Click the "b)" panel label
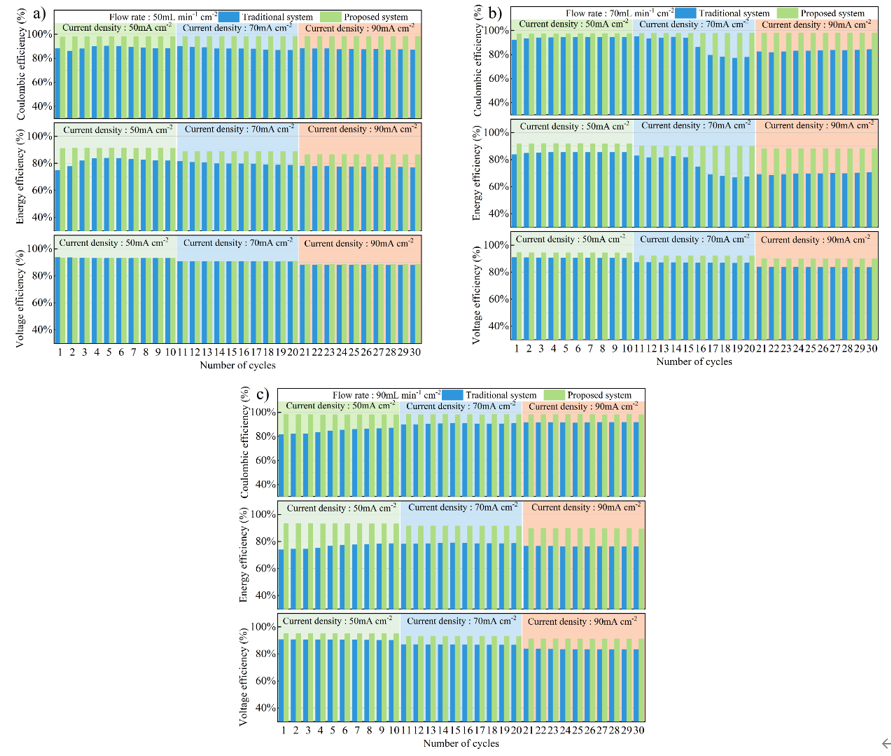Screen dimensions: 891x756 tap(495, 13)
